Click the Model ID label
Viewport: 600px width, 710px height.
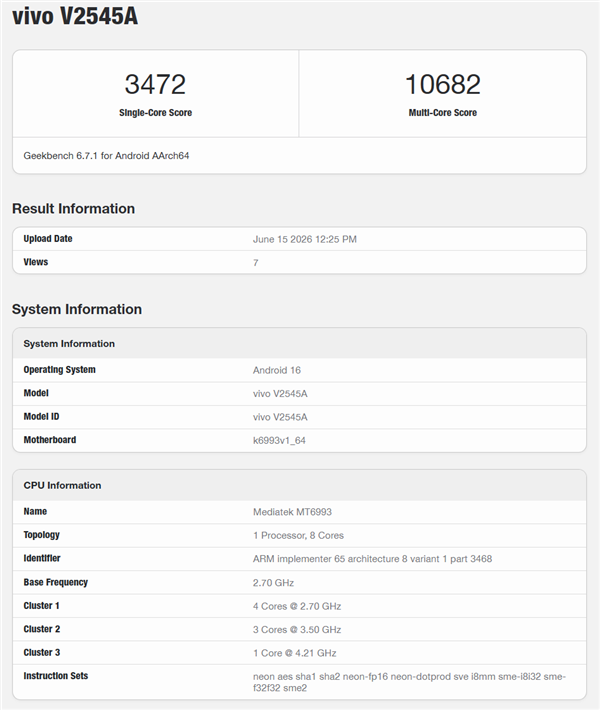[41, 417]
